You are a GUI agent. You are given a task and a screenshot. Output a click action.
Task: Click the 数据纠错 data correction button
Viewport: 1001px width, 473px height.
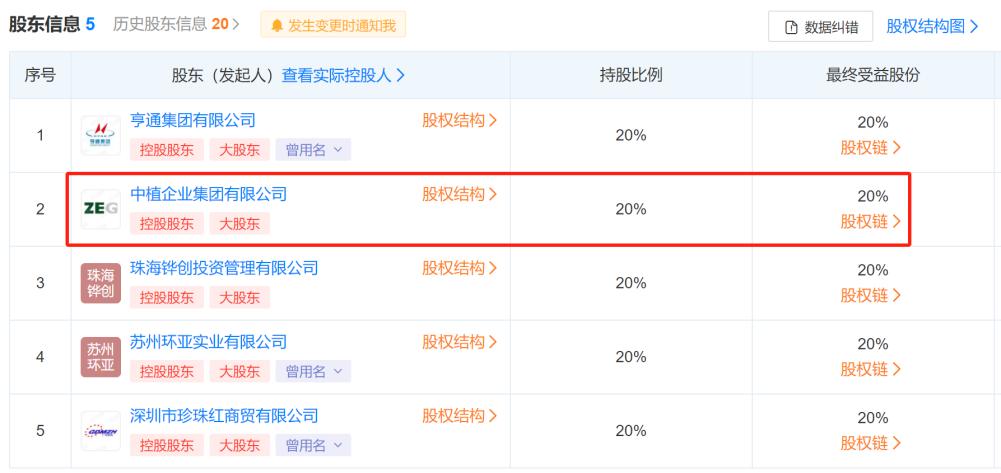pos(821,26)
